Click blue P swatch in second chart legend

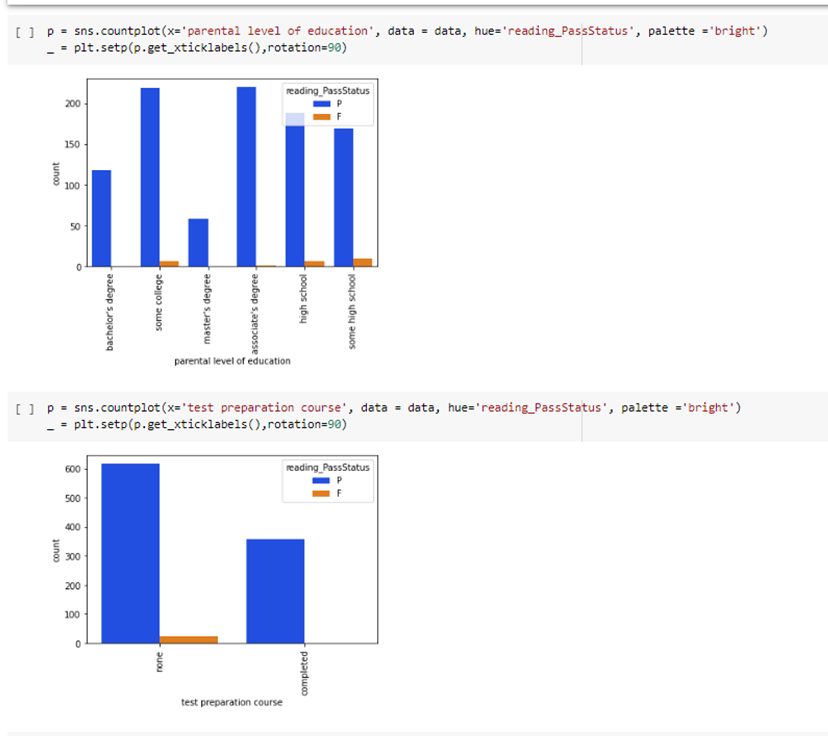click(321, 480)
